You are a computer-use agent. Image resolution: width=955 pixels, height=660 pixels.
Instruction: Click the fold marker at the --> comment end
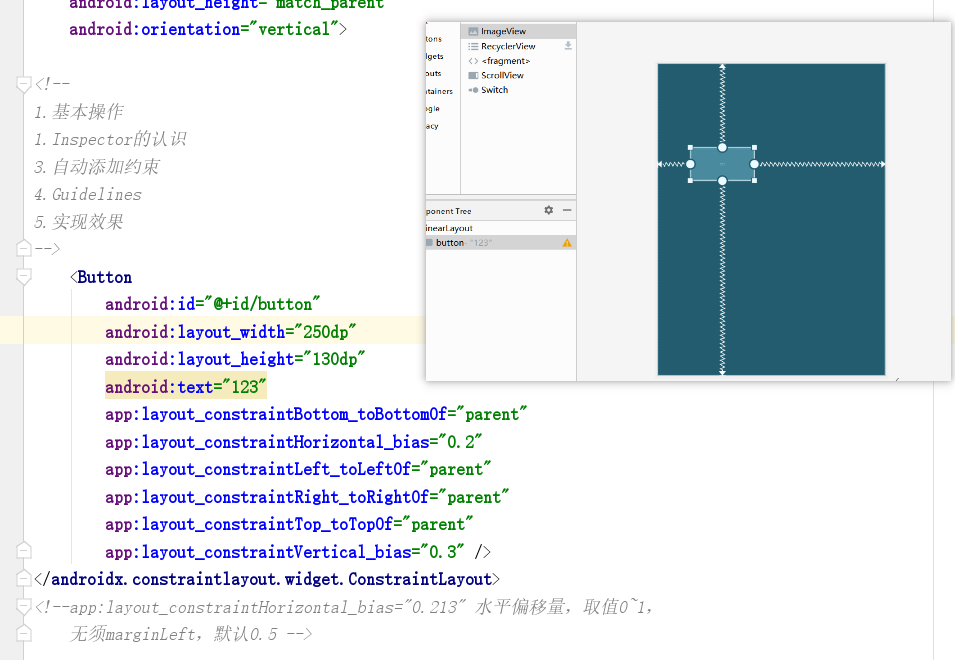(x=23, y=248)
